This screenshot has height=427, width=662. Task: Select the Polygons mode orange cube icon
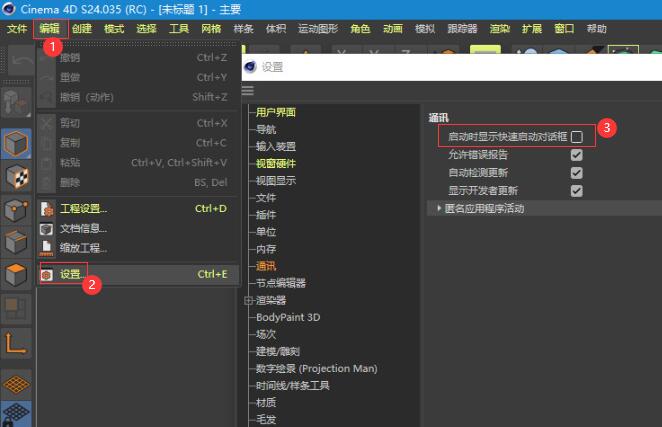point(16,275)
